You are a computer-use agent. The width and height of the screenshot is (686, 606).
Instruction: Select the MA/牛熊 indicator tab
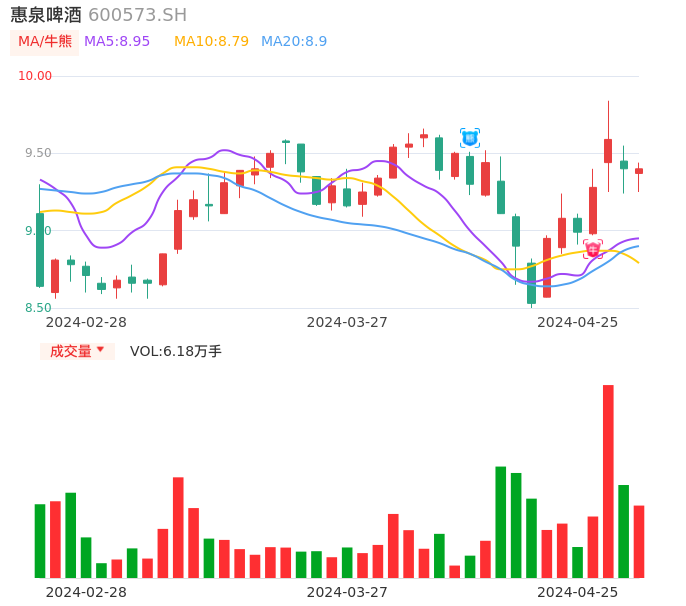(45, 42)
